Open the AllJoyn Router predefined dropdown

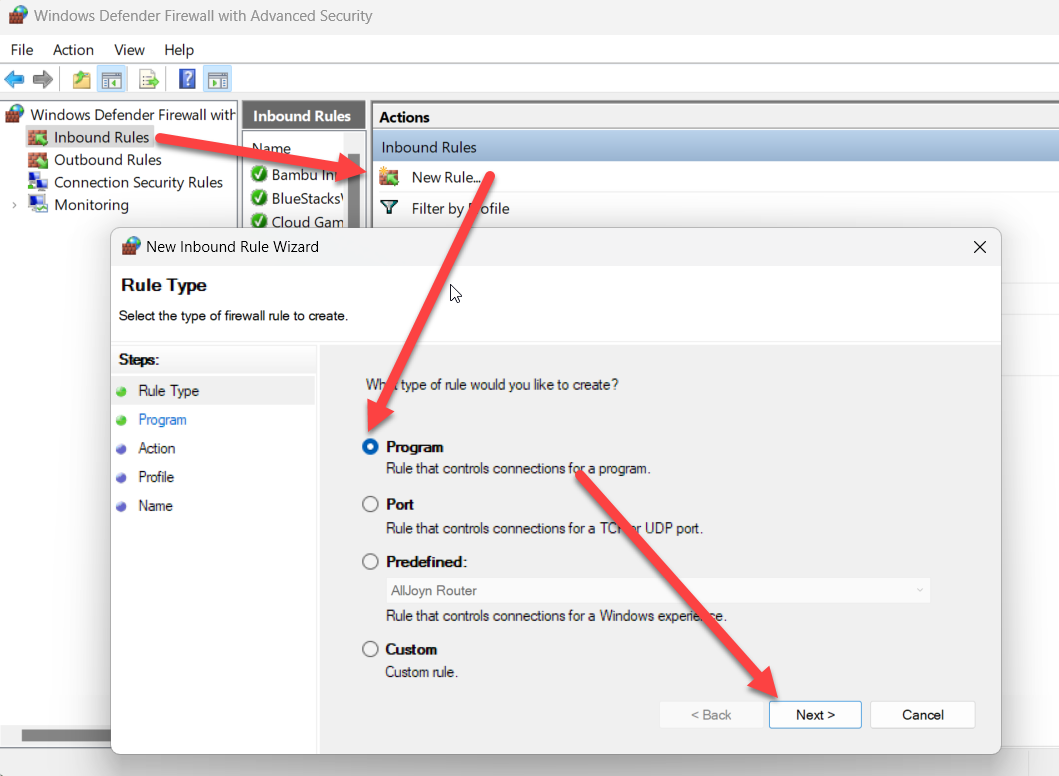click(919, 590)
